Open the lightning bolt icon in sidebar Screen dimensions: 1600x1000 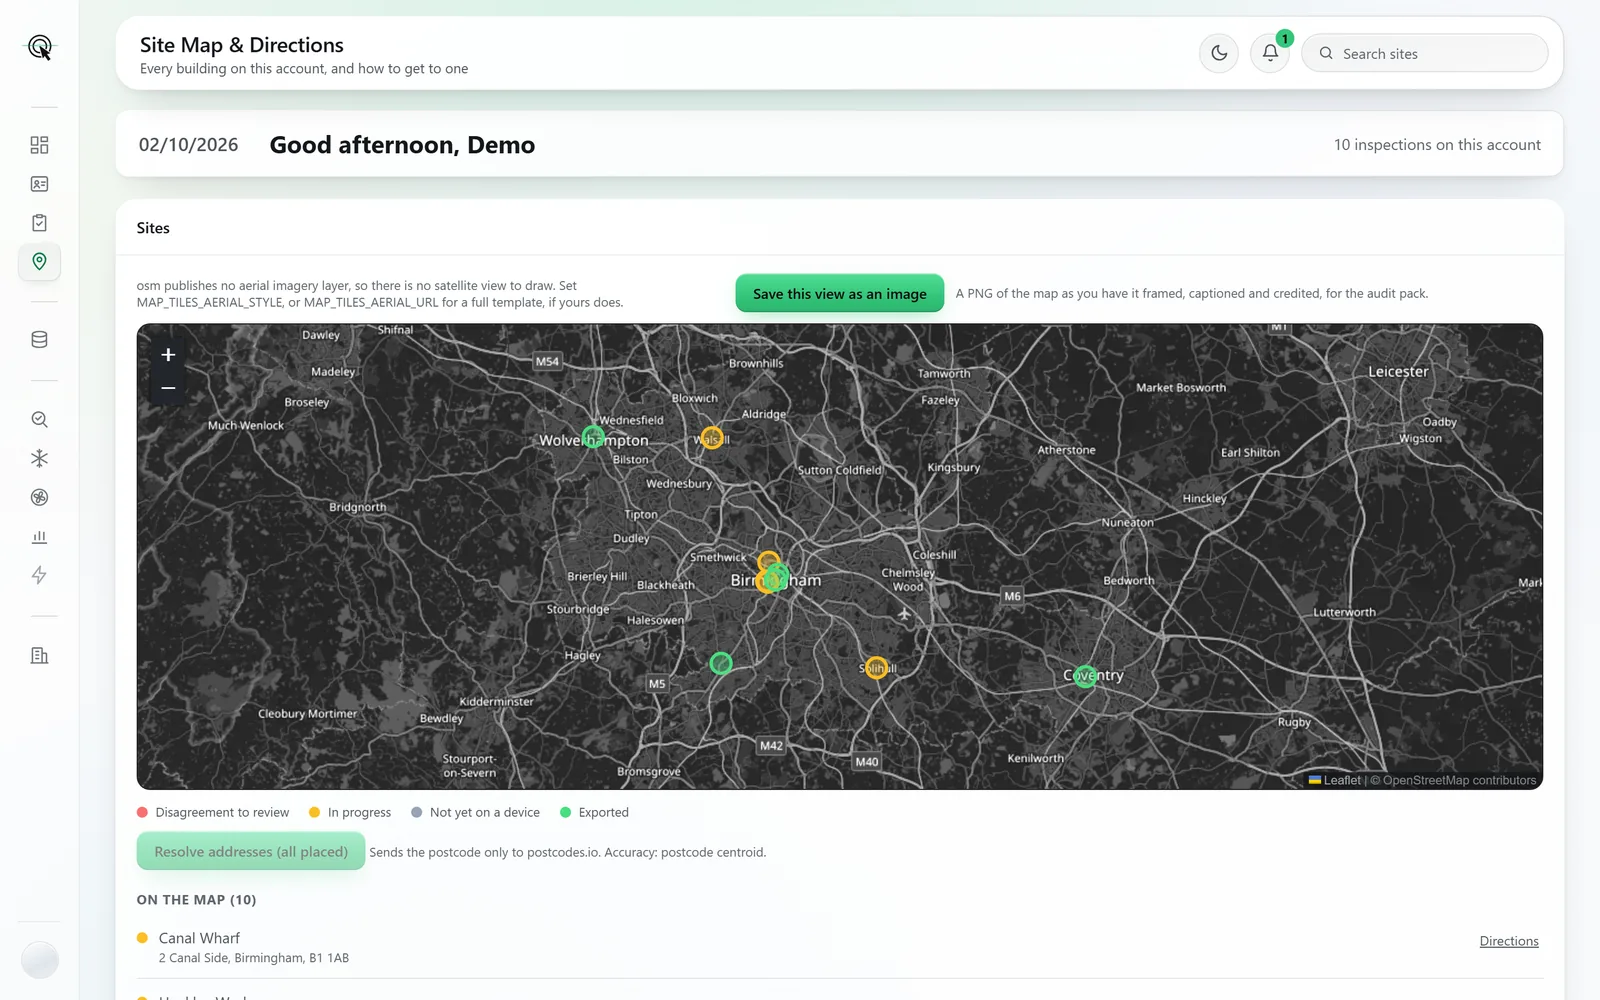(x=39, y=575)
